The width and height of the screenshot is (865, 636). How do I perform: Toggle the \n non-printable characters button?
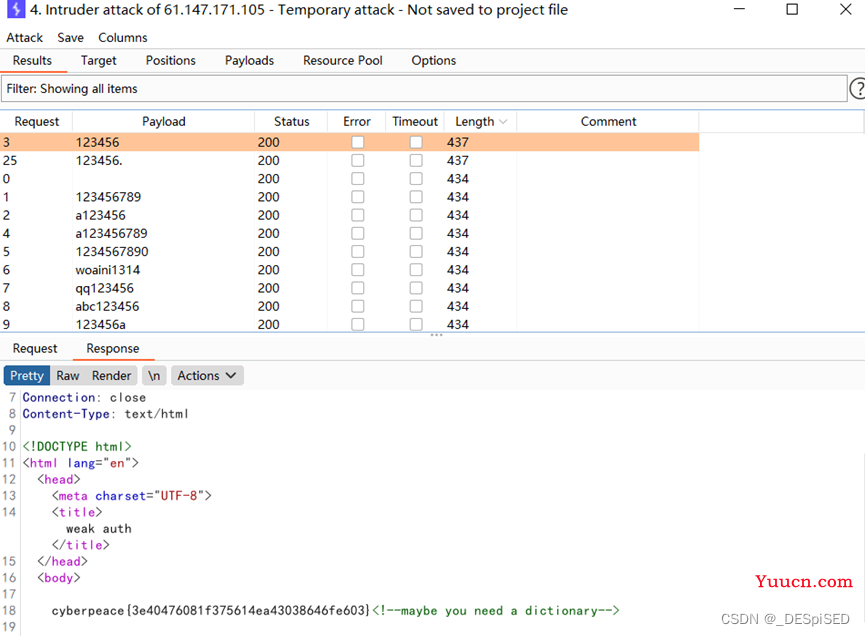tap(154, 376)
